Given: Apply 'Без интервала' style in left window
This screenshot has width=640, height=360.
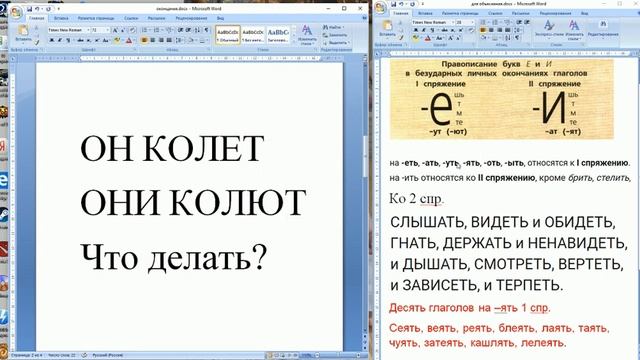Looking at the screenshot, I should (x=253, y=35).
